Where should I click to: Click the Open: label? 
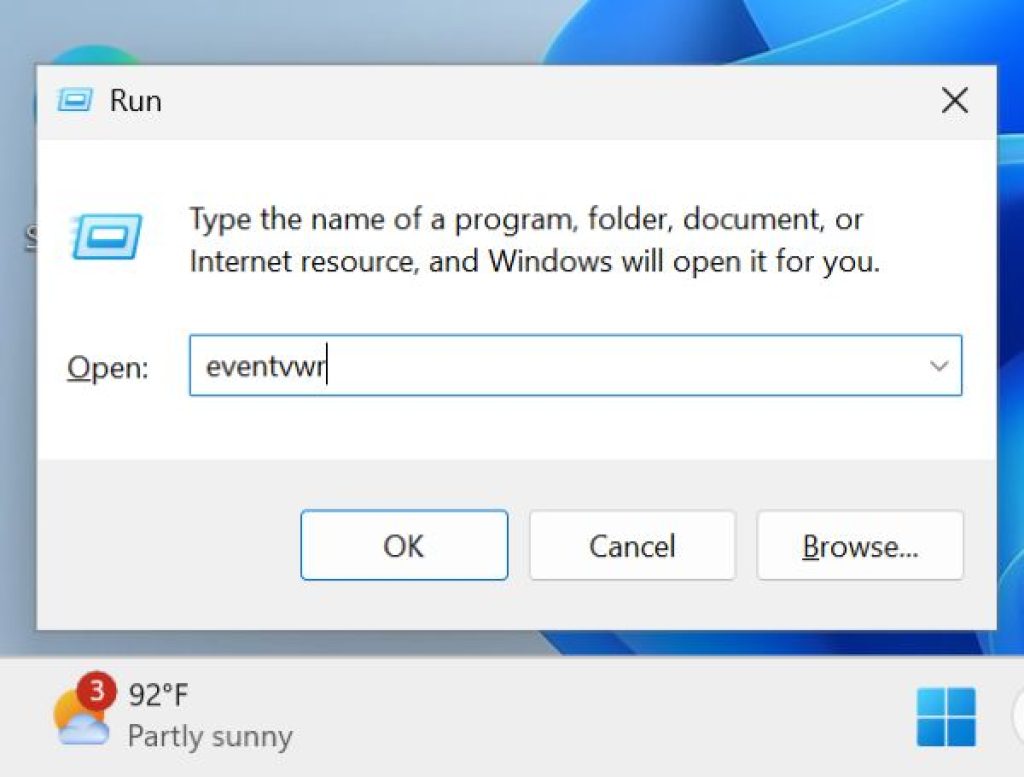point(108,368)
